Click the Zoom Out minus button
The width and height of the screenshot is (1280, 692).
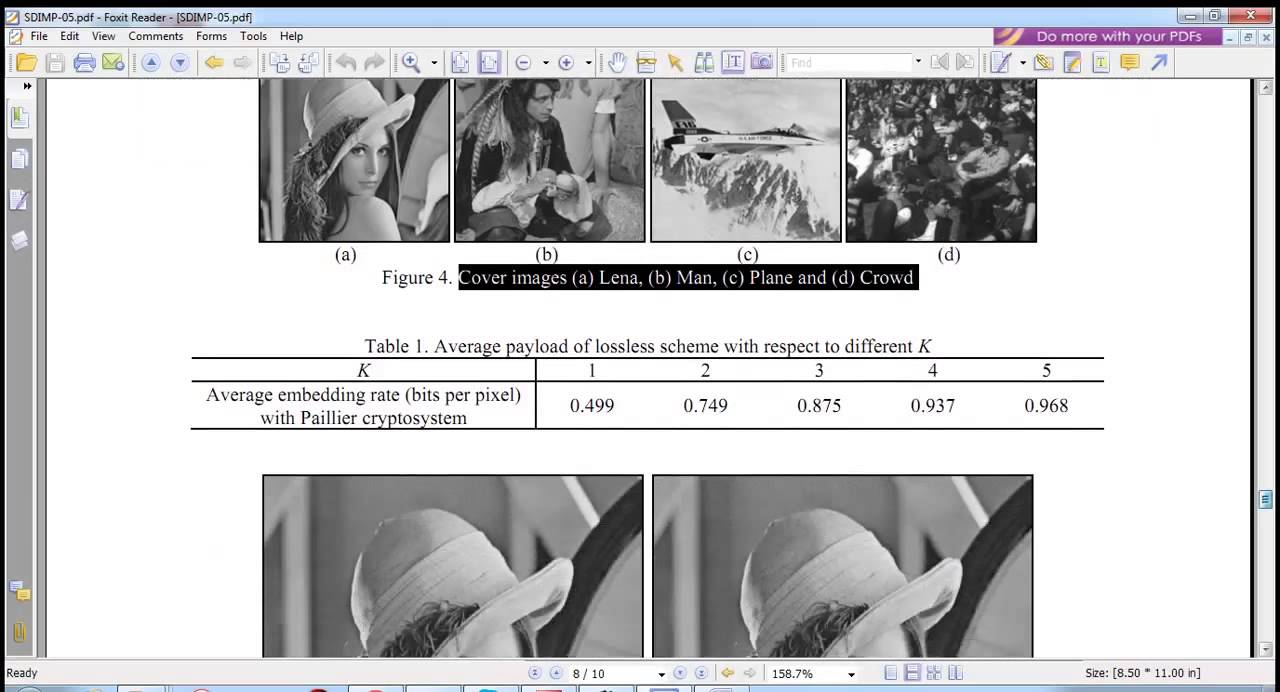point(523,63)
